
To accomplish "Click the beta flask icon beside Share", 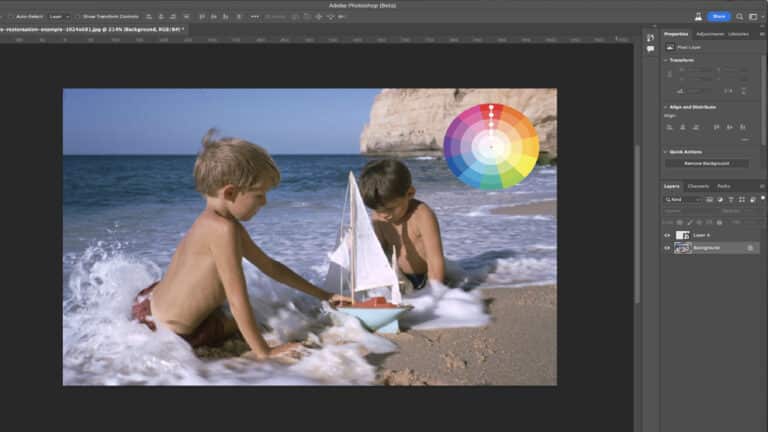I will click(x=698, y=17).
